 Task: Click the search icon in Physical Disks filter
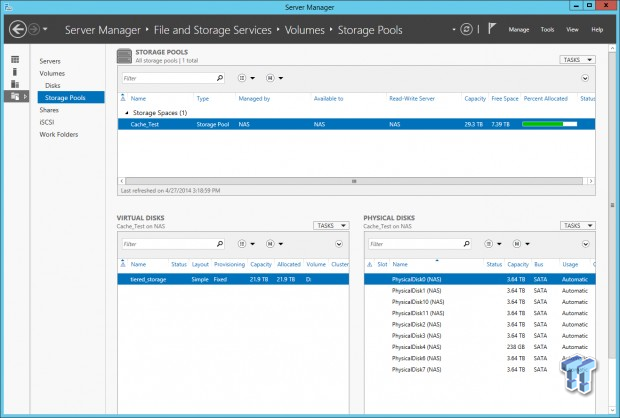pyautogui.click(x=467, y=244)
